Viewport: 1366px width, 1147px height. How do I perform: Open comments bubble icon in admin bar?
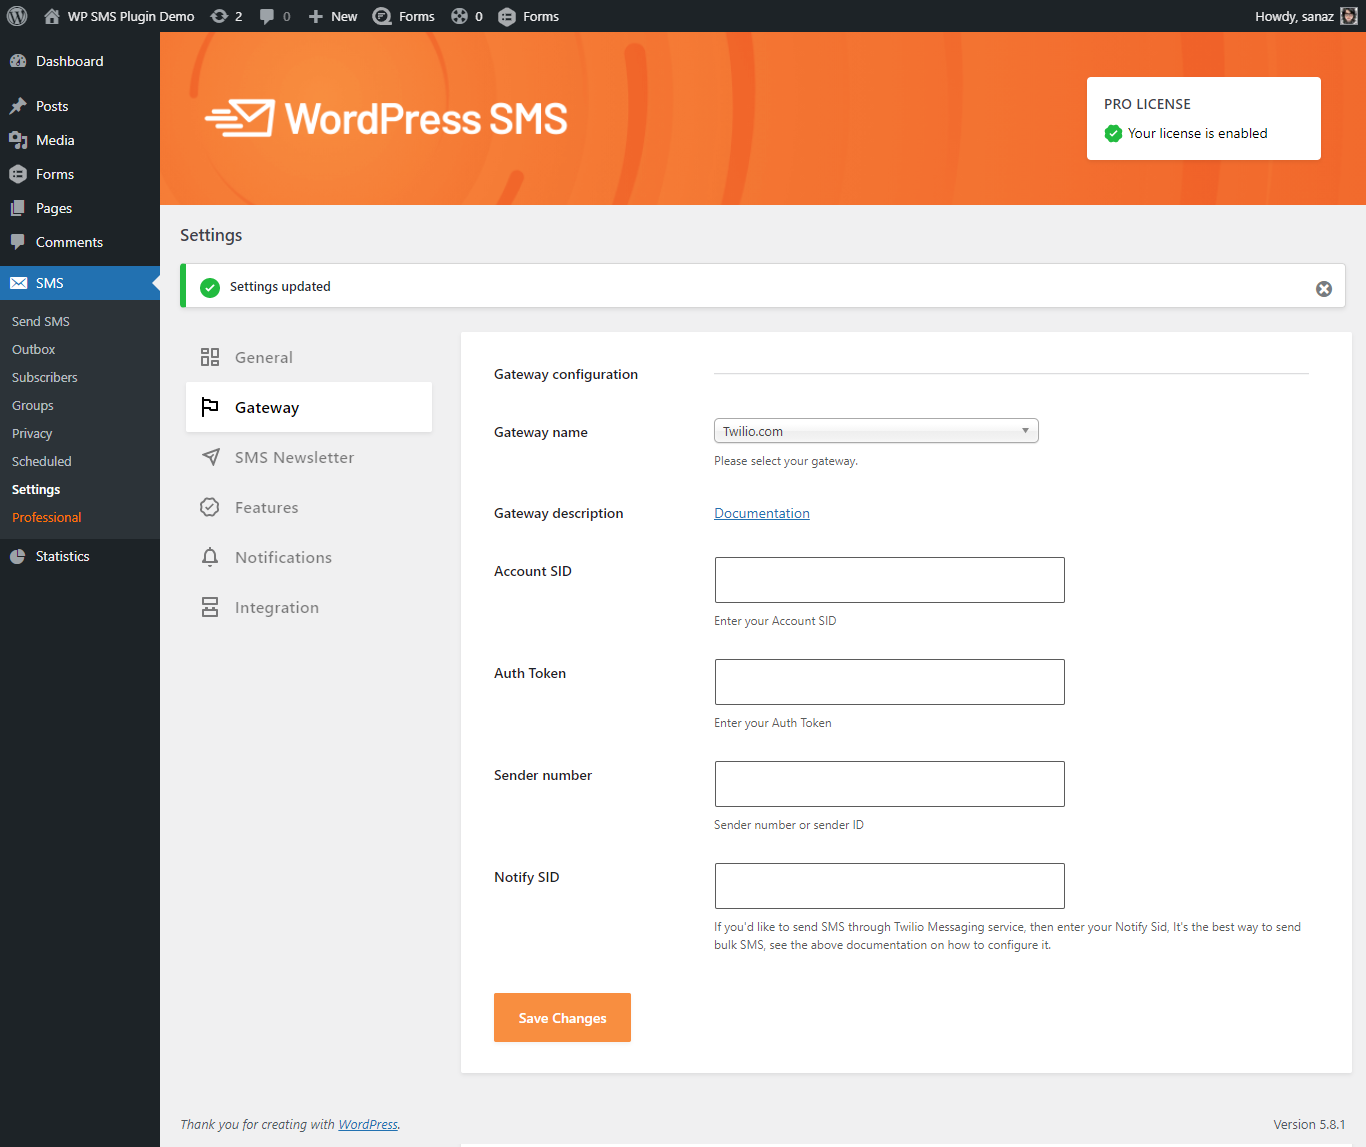[267, 16]
